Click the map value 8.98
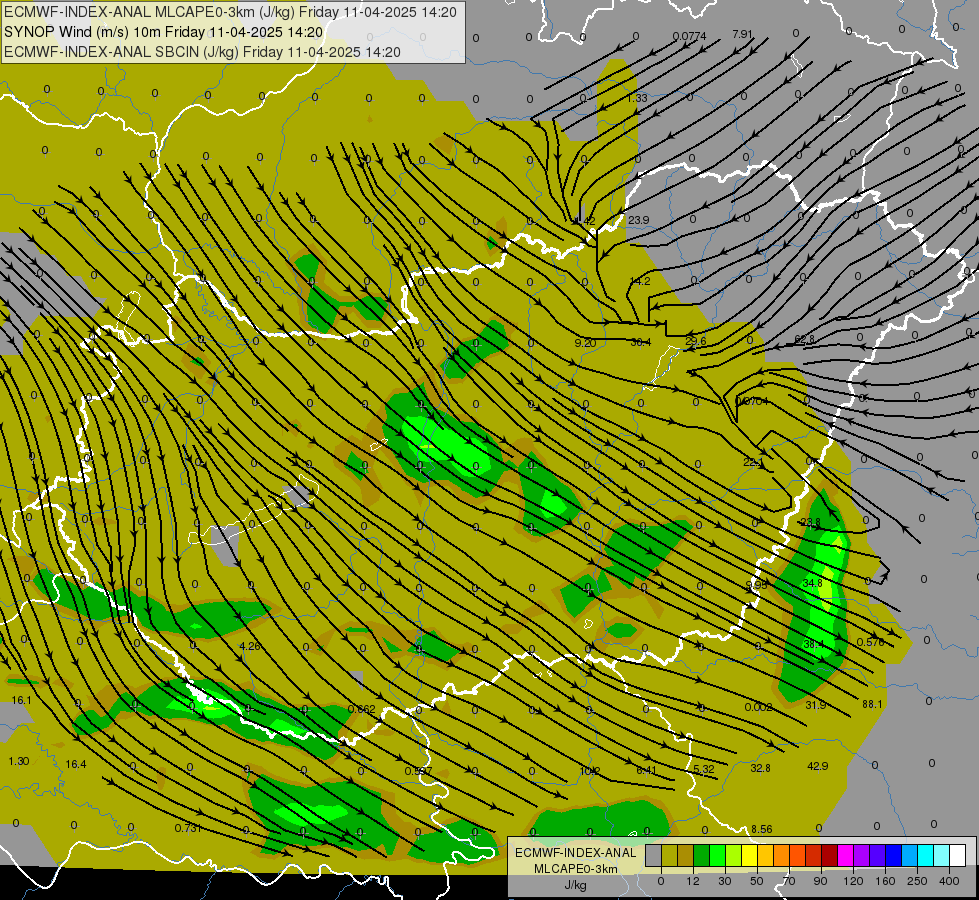Screen dimensions: 979x900 [x=757, y=585]
